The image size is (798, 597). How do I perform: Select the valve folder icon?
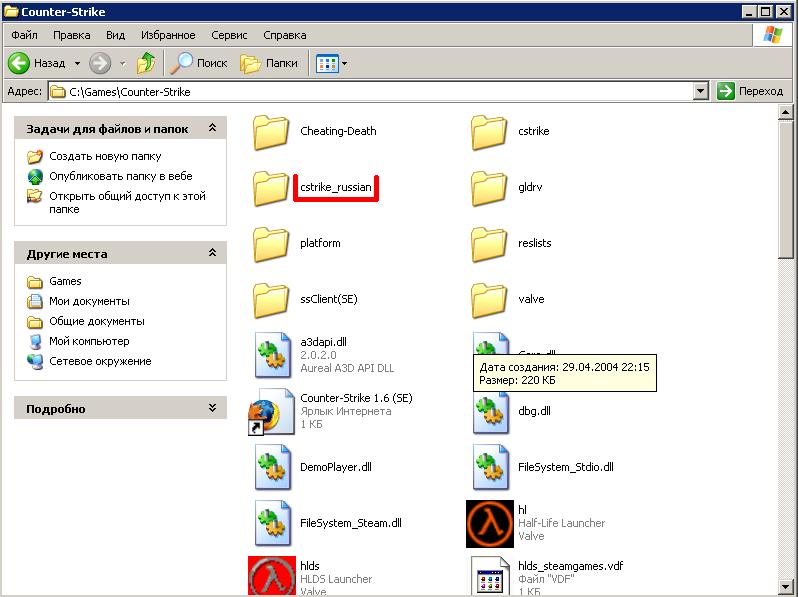tap(489, 300)
